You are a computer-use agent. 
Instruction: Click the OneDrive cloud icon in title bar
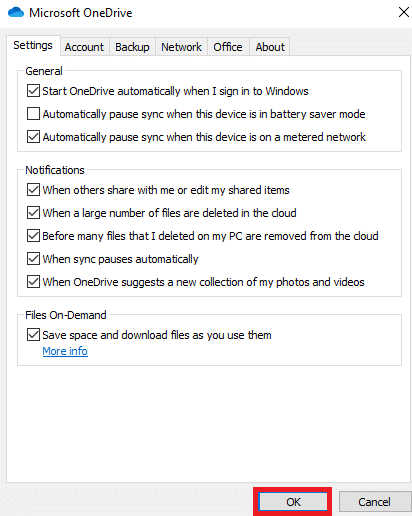point(16,13)
